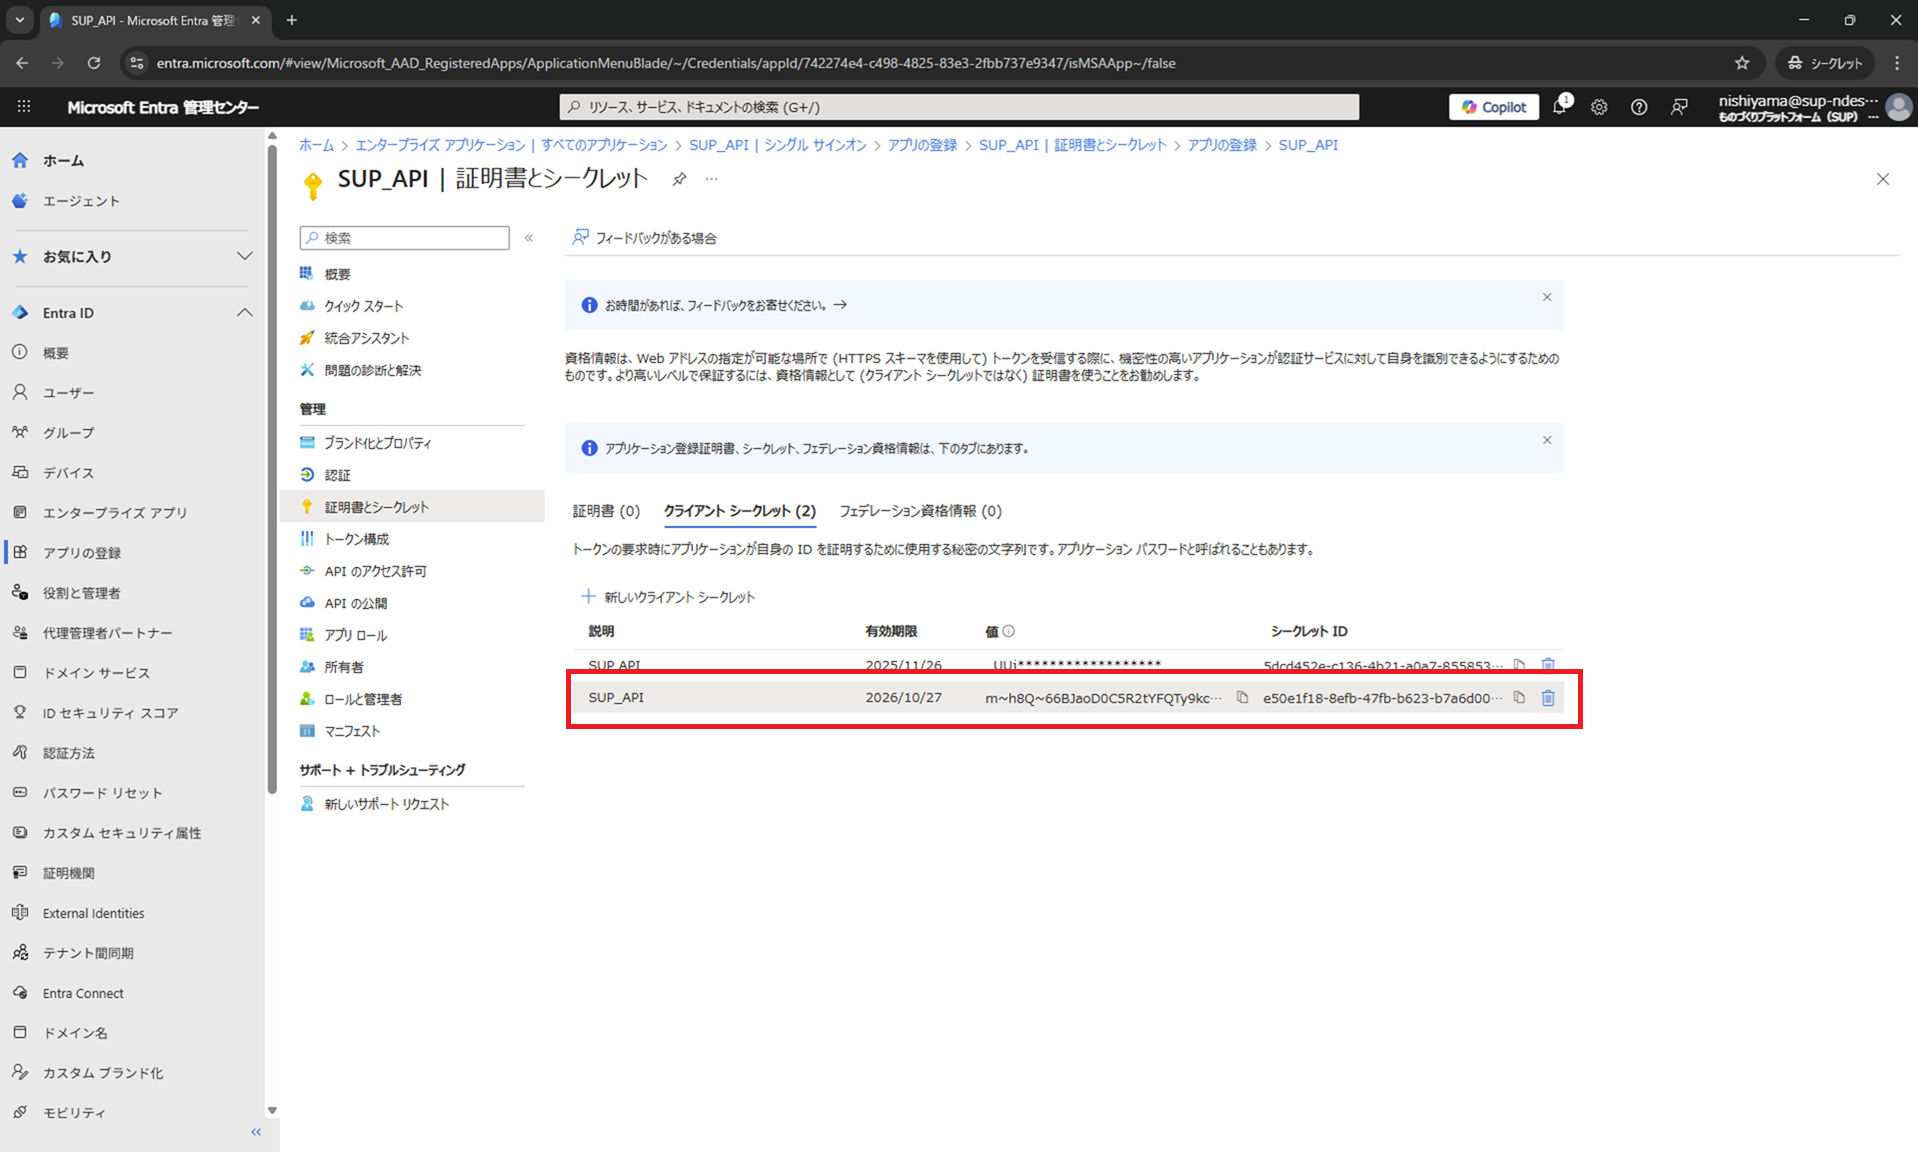Pin the SUP_API blade with pin icon
Screen dimensions: 1918x1152
click(680, 179)
